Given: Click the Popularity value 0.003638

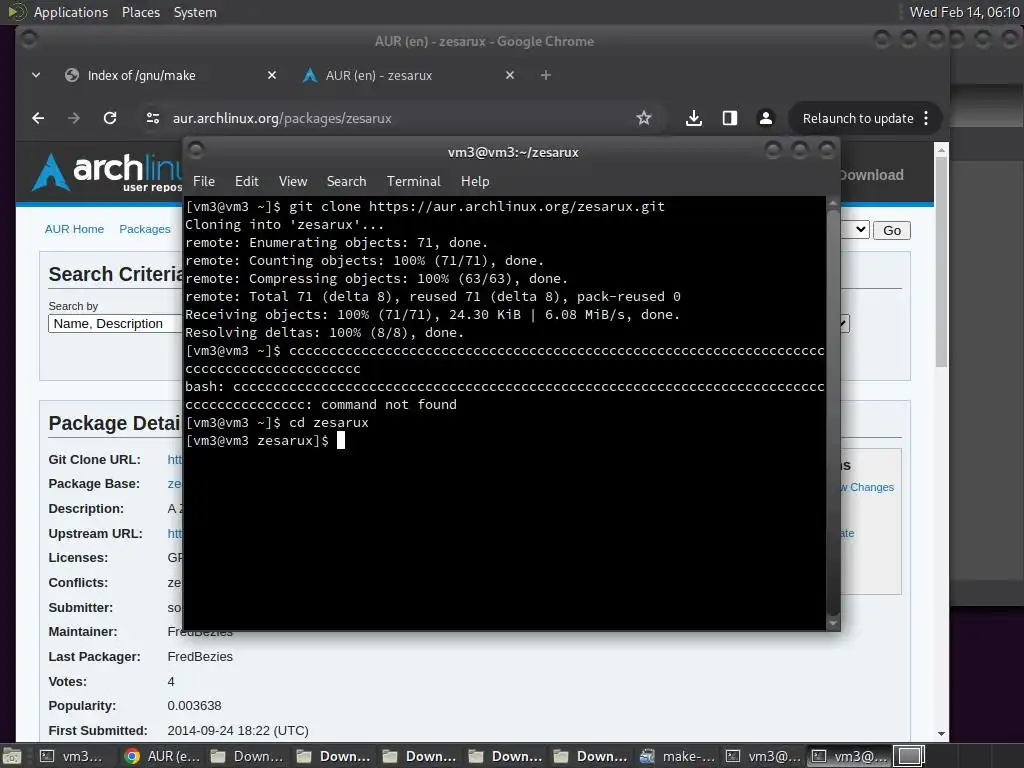Looking at the screenshot, I should 194,706.
